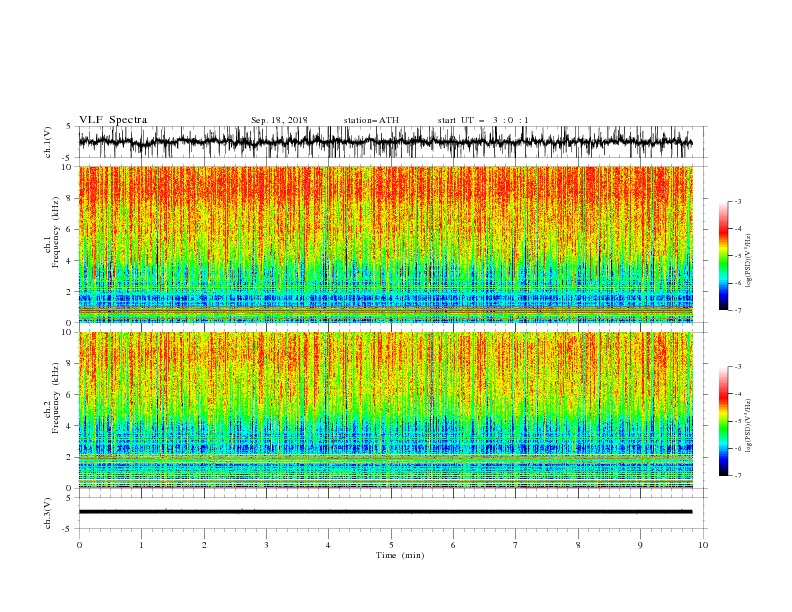792x612 pixels.
Task: Click the '4' kHz tick of ch.2 spectrogram
Action: [x=69, y=426]
